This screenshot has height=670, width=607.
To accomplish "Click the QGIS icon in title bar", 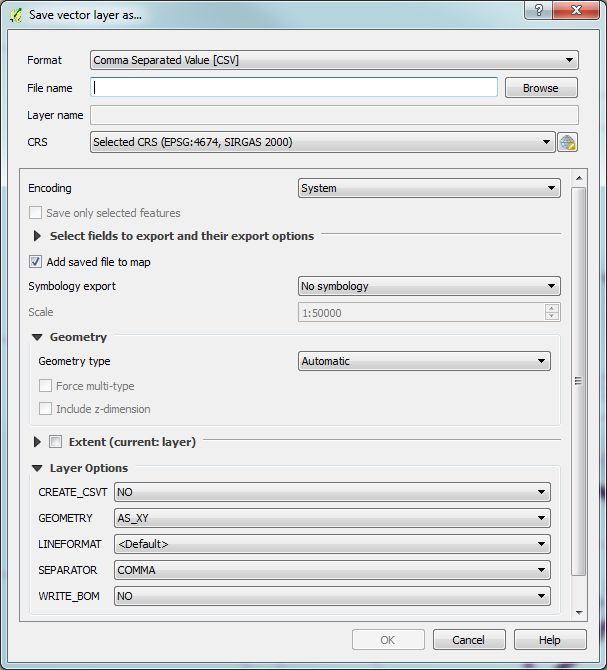I will [16, 15].
